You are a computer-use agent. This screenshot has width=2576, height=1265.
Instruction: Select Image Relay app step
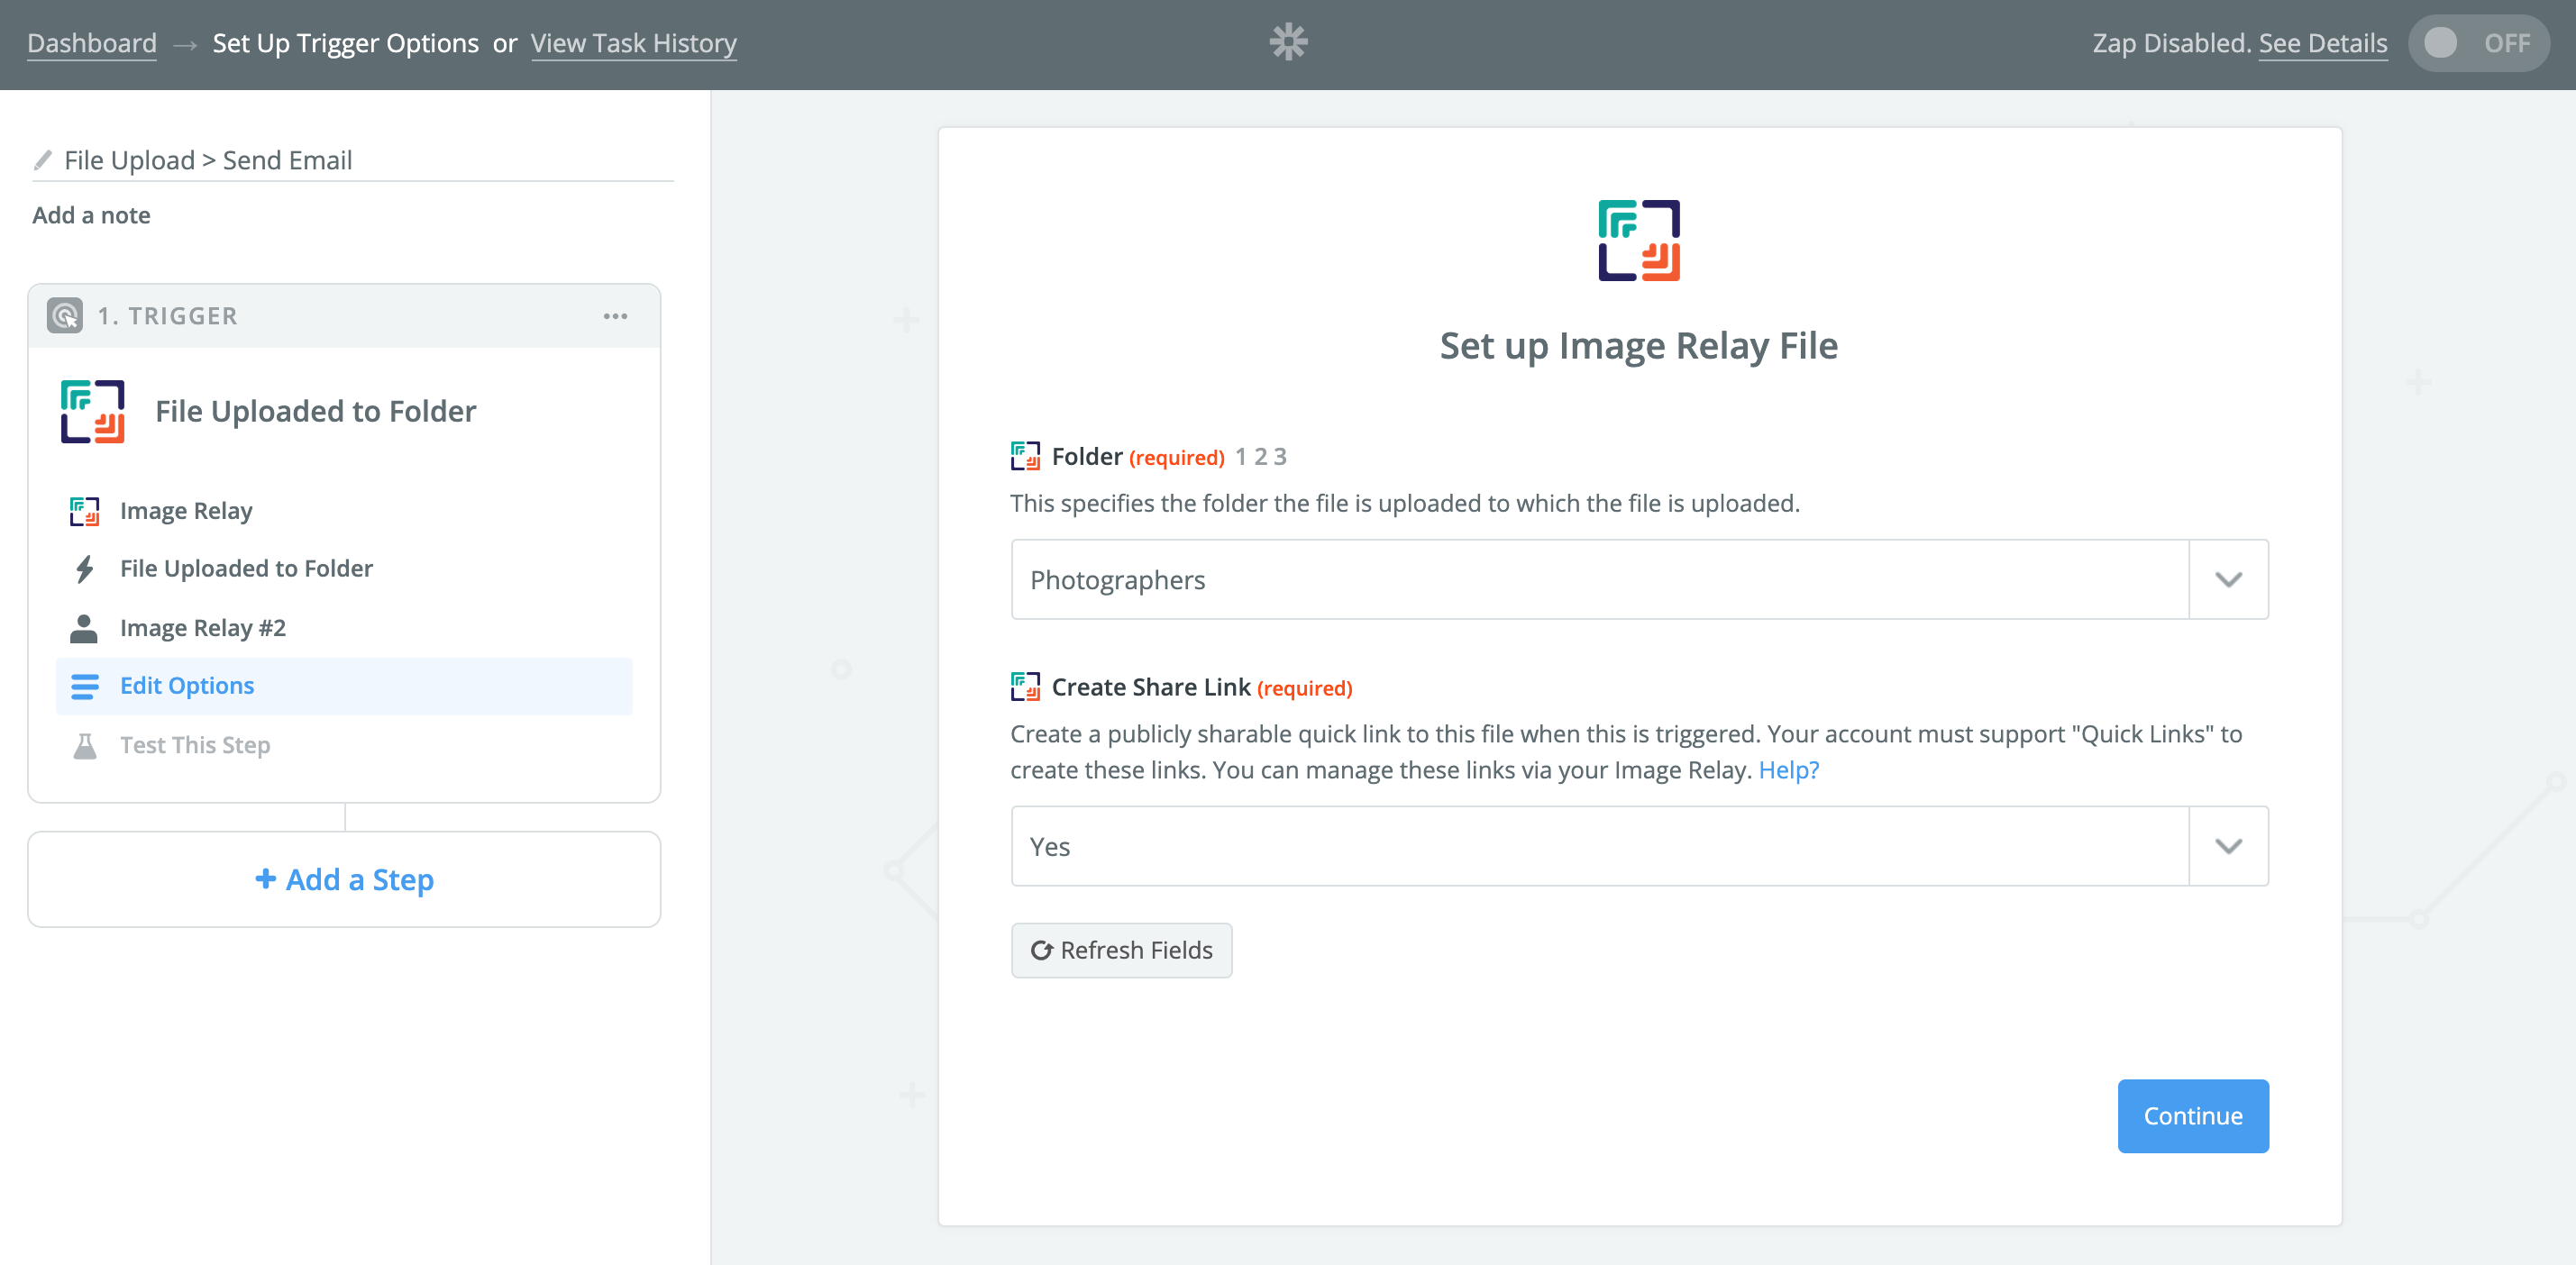pyautogui.click(x=344, y=511)
